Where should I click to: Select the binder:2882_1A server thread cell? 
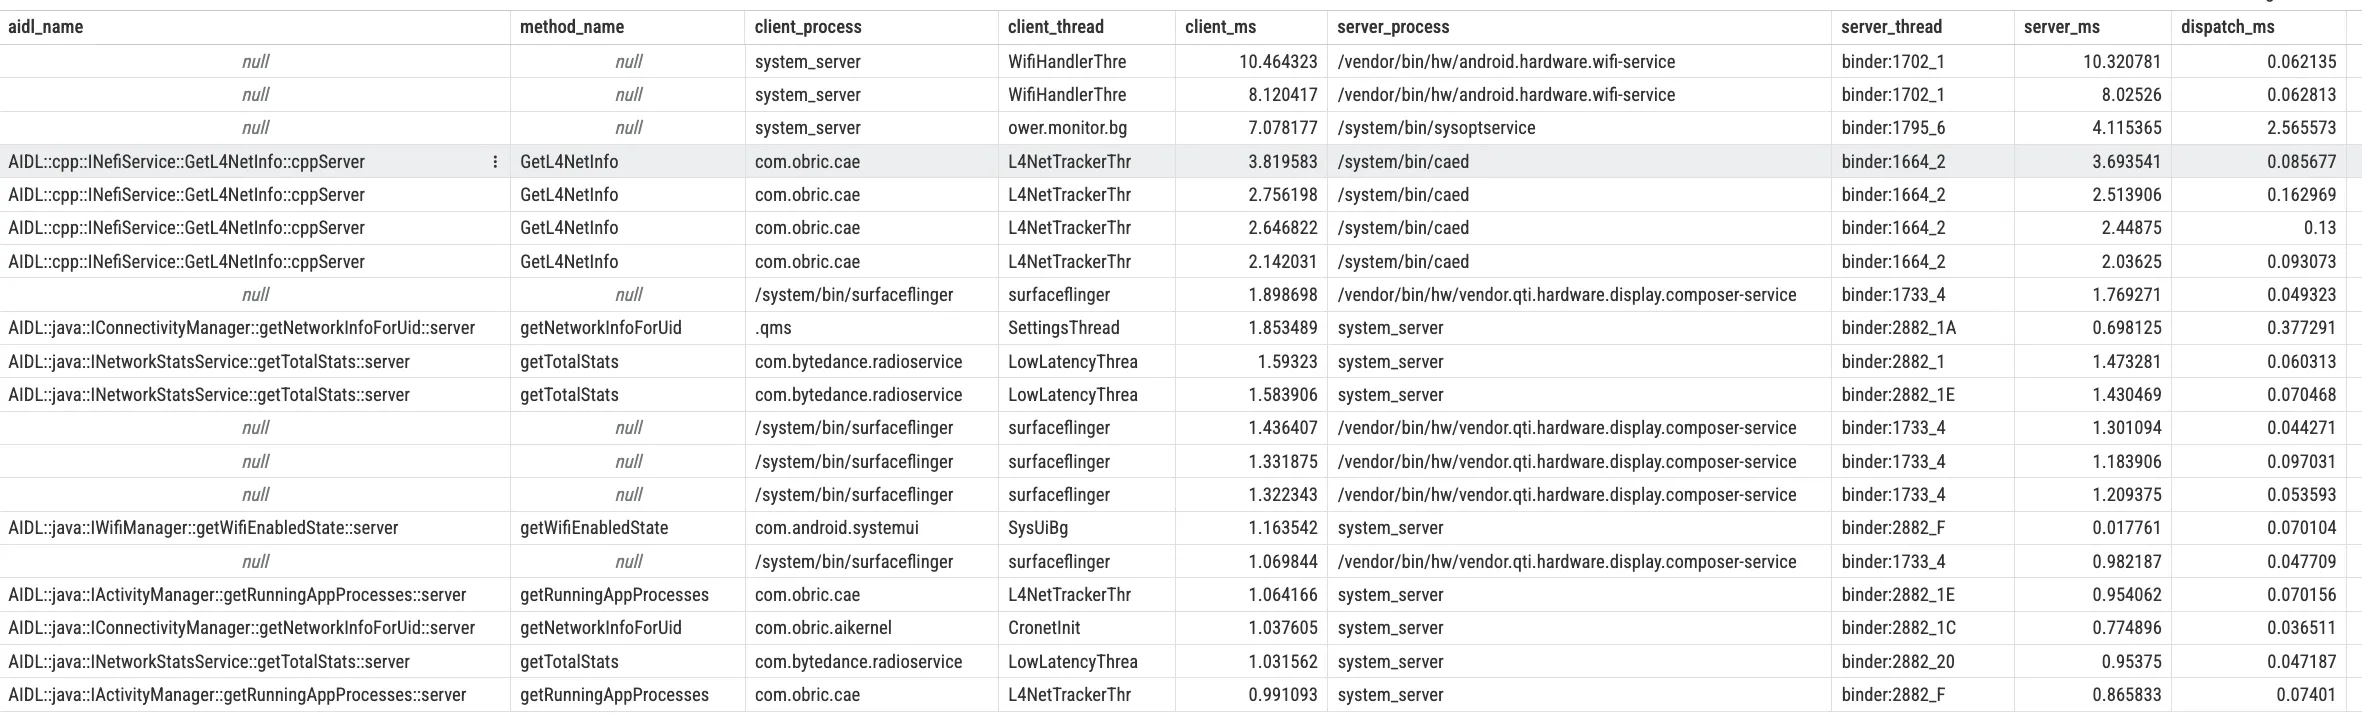[1898, 328]
